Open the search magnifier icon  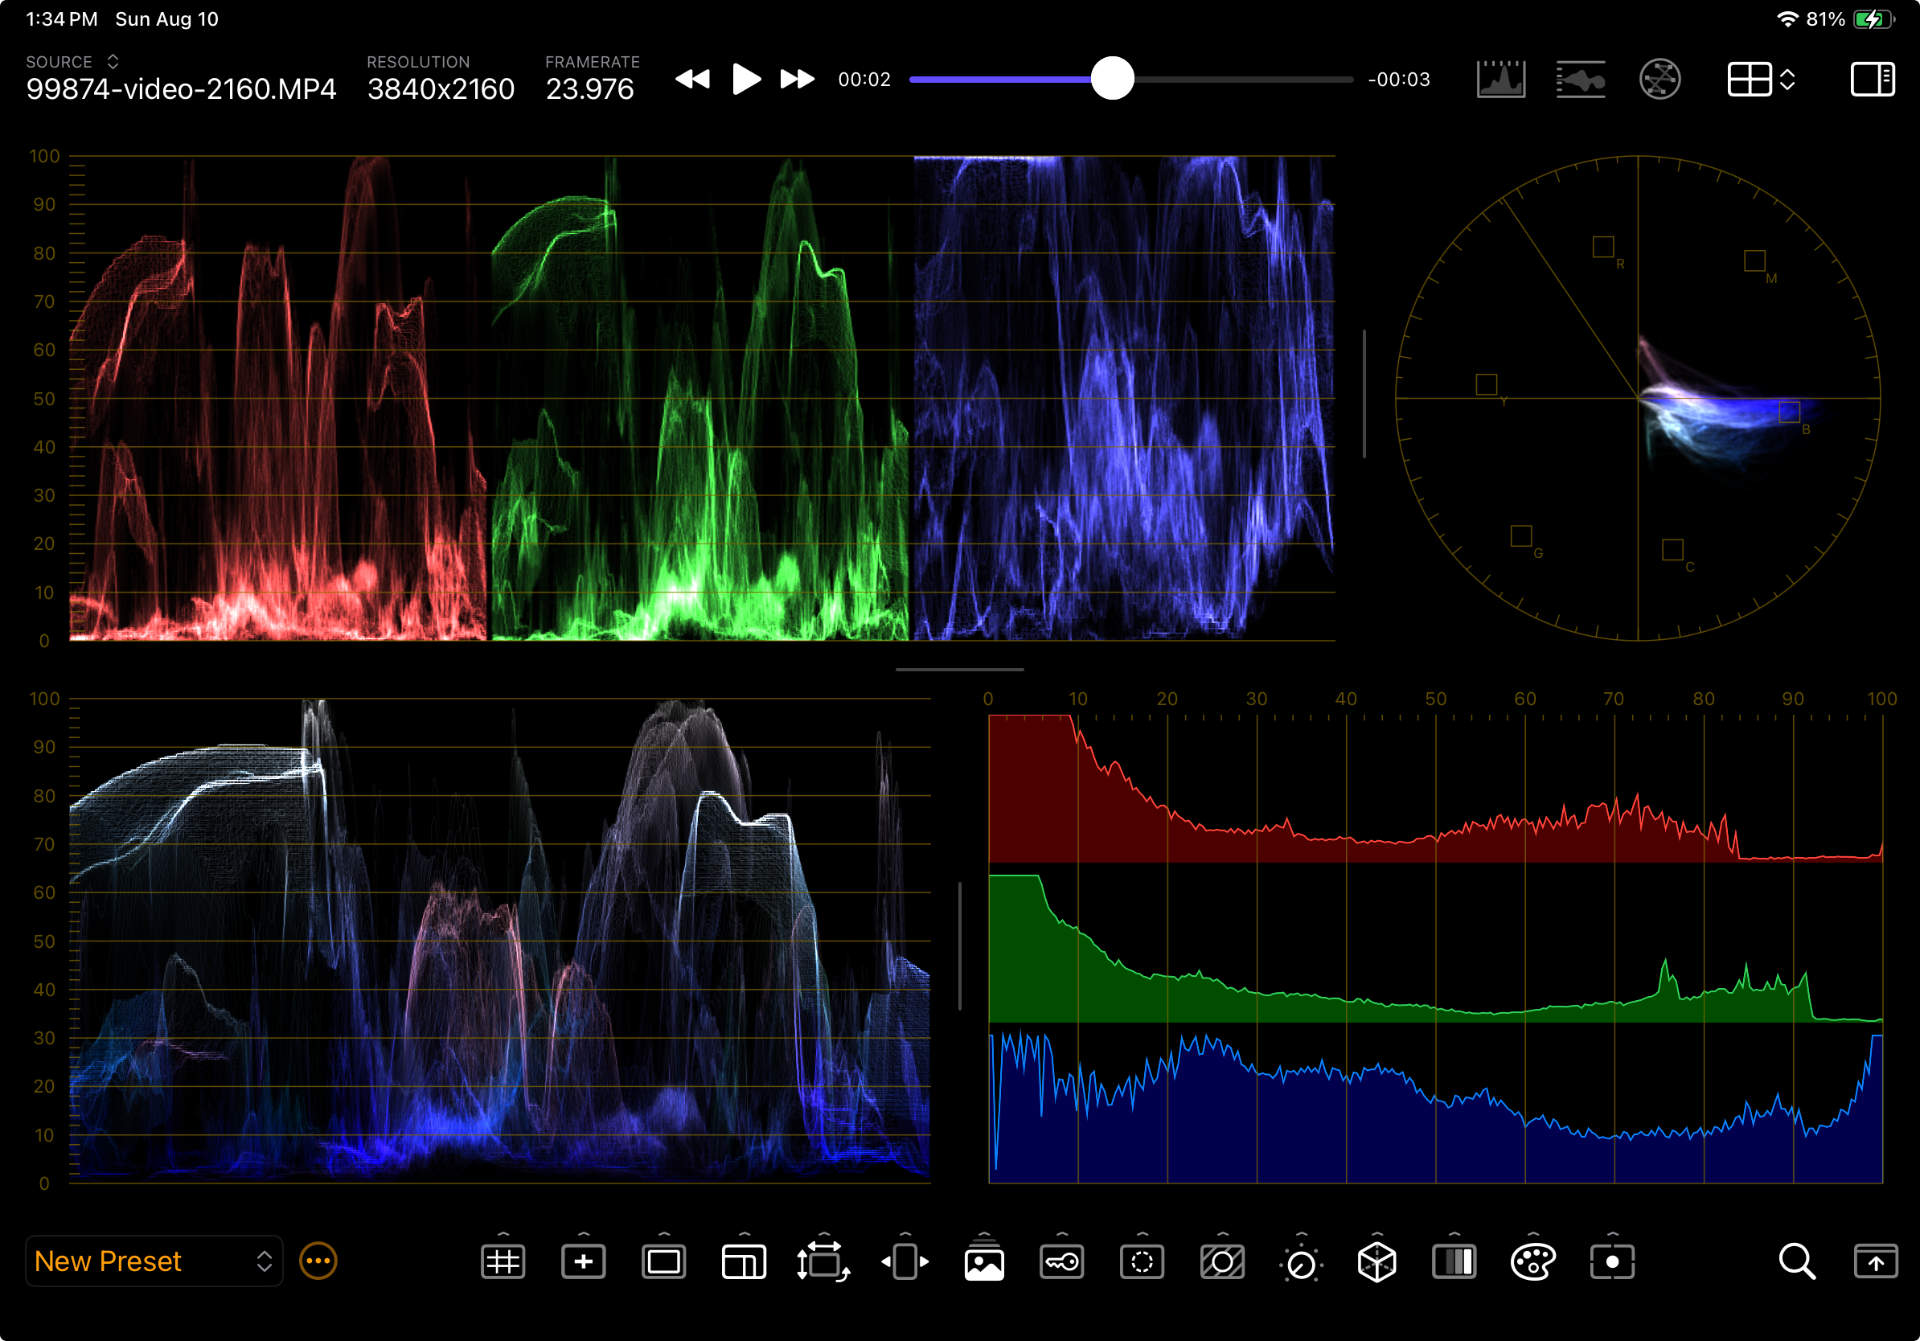pos(1796,1262)
